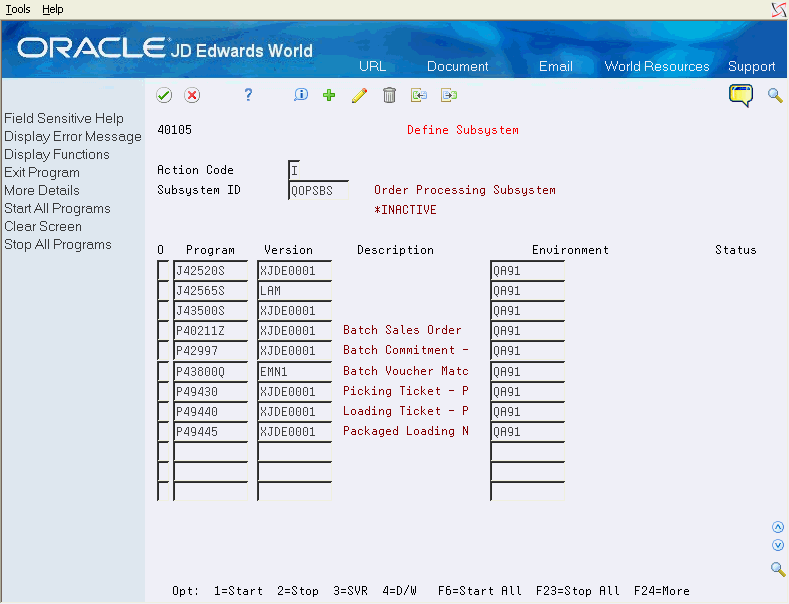Click option field for program J42520S
Screen dimensions: 789x604
(164, 270)
